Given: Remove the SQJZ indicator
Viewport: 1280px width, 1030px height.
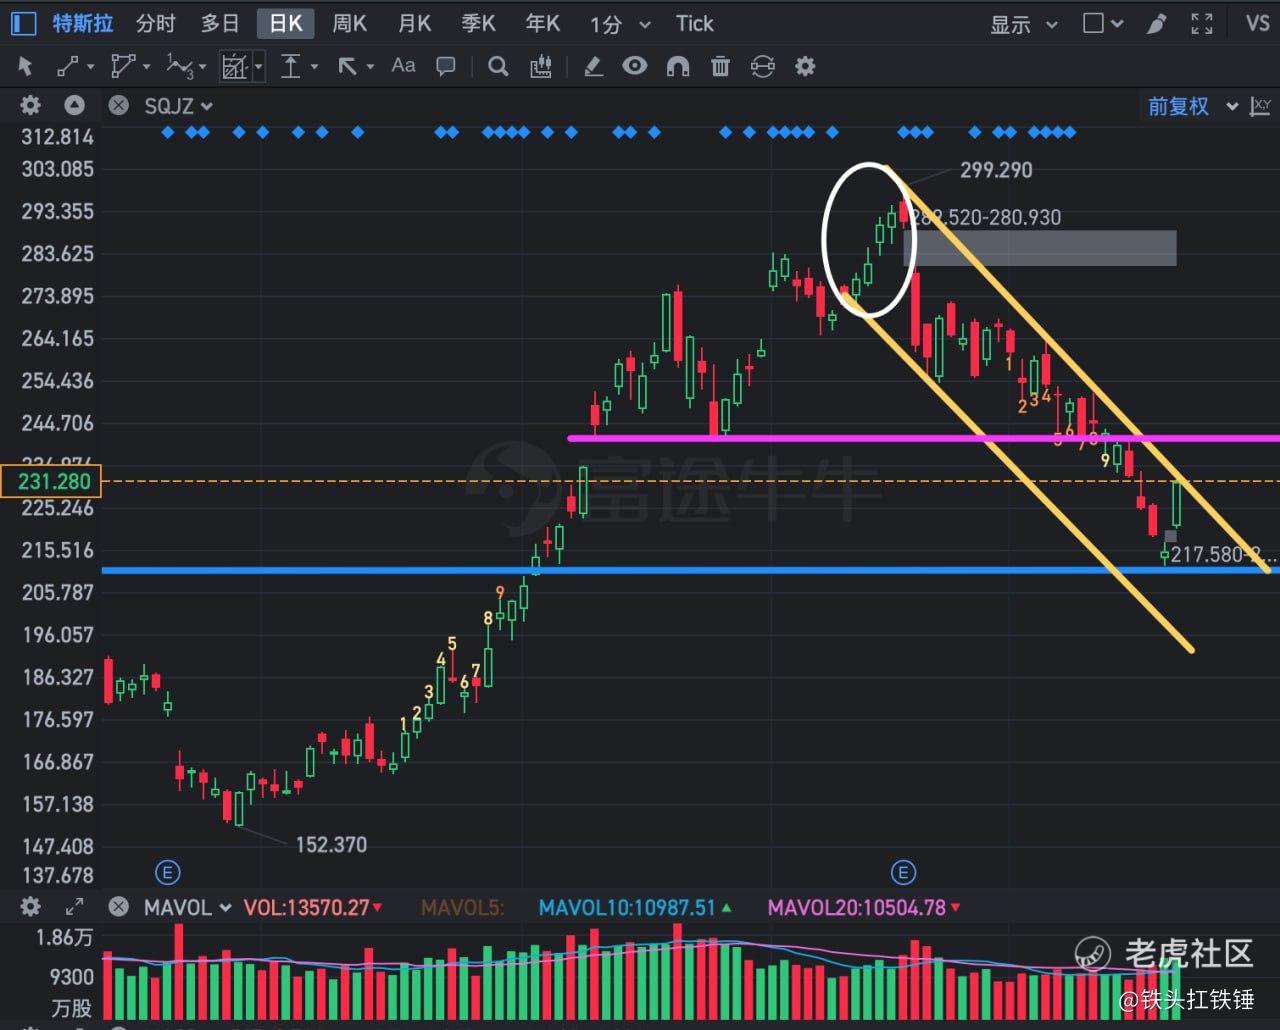Looking at the screenshot, I should (x=118, y=106).
